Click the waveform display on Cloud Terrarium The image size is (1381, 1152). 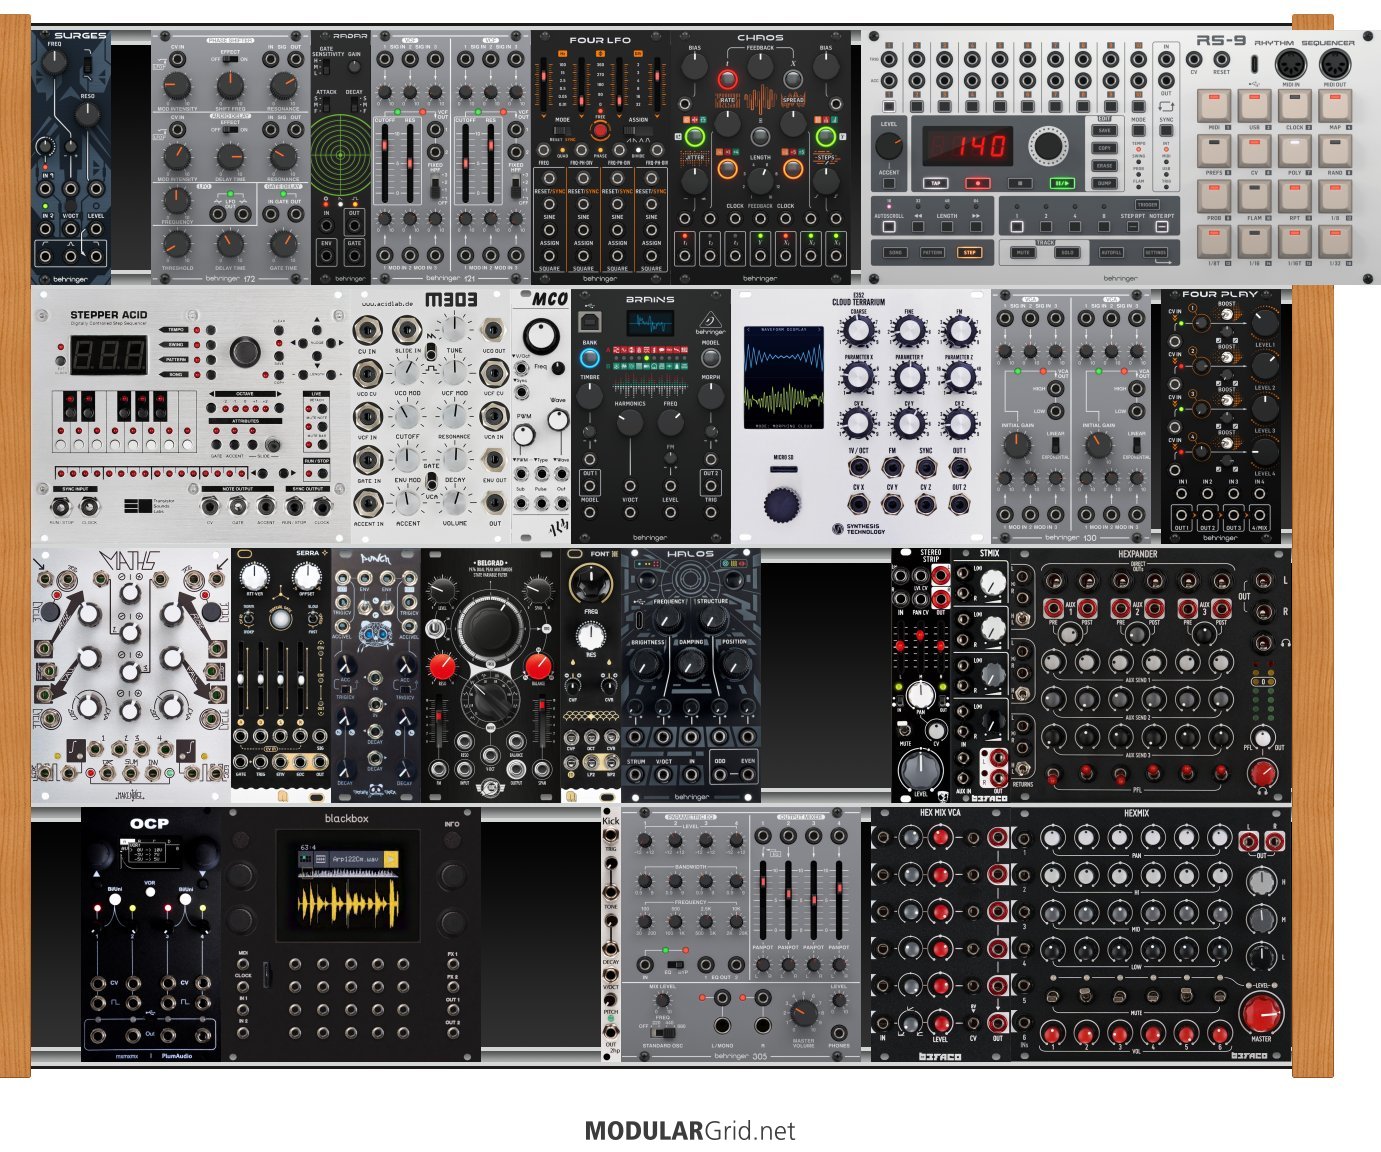(x=784, y=379)
